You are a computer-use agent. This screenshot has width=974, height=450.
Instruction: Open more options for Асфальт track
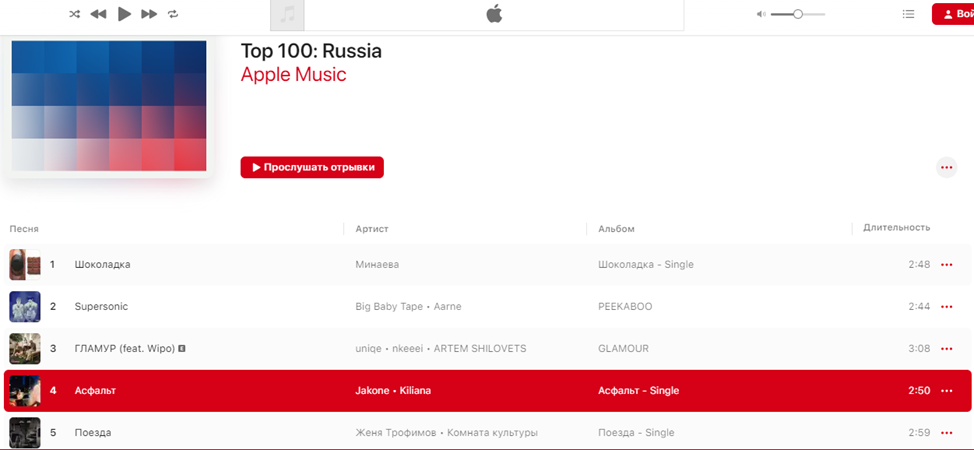pos(947,391)
